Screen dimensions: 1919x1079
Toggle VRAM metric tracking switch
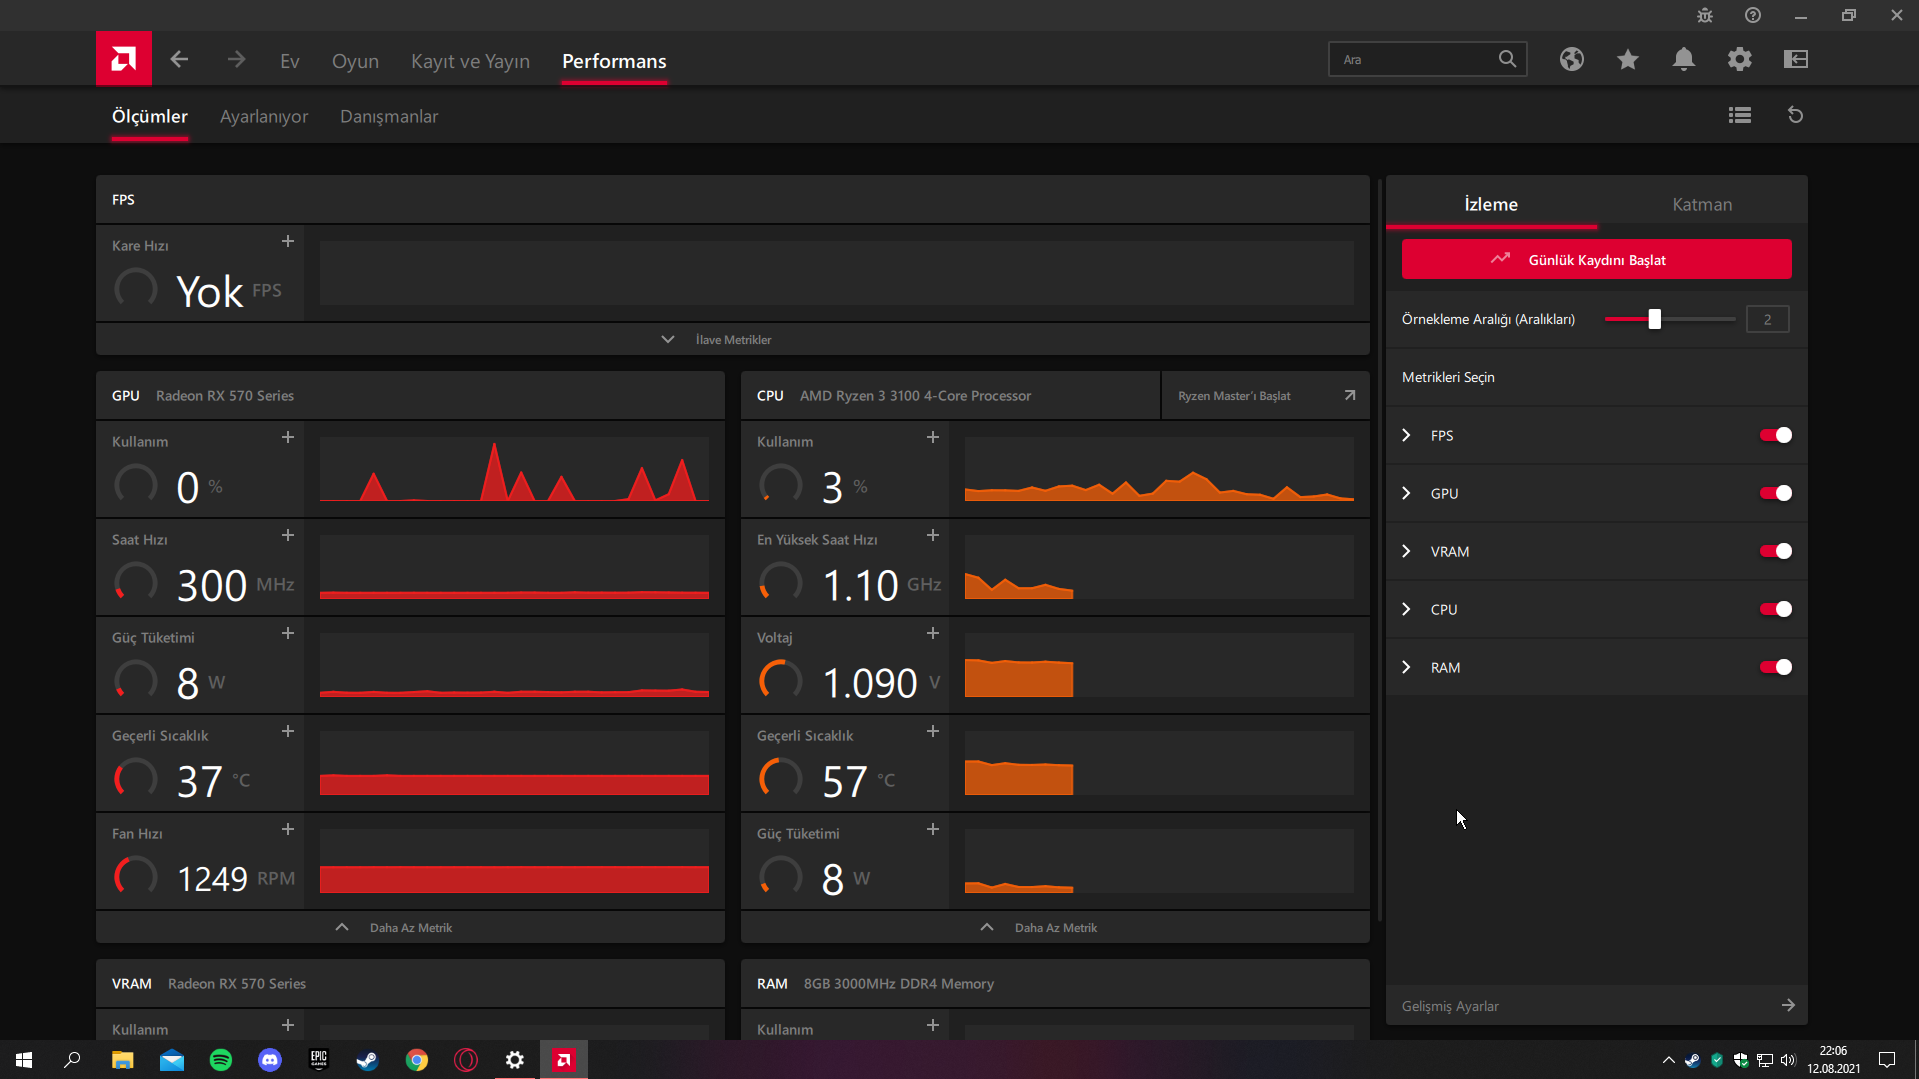1776,551
